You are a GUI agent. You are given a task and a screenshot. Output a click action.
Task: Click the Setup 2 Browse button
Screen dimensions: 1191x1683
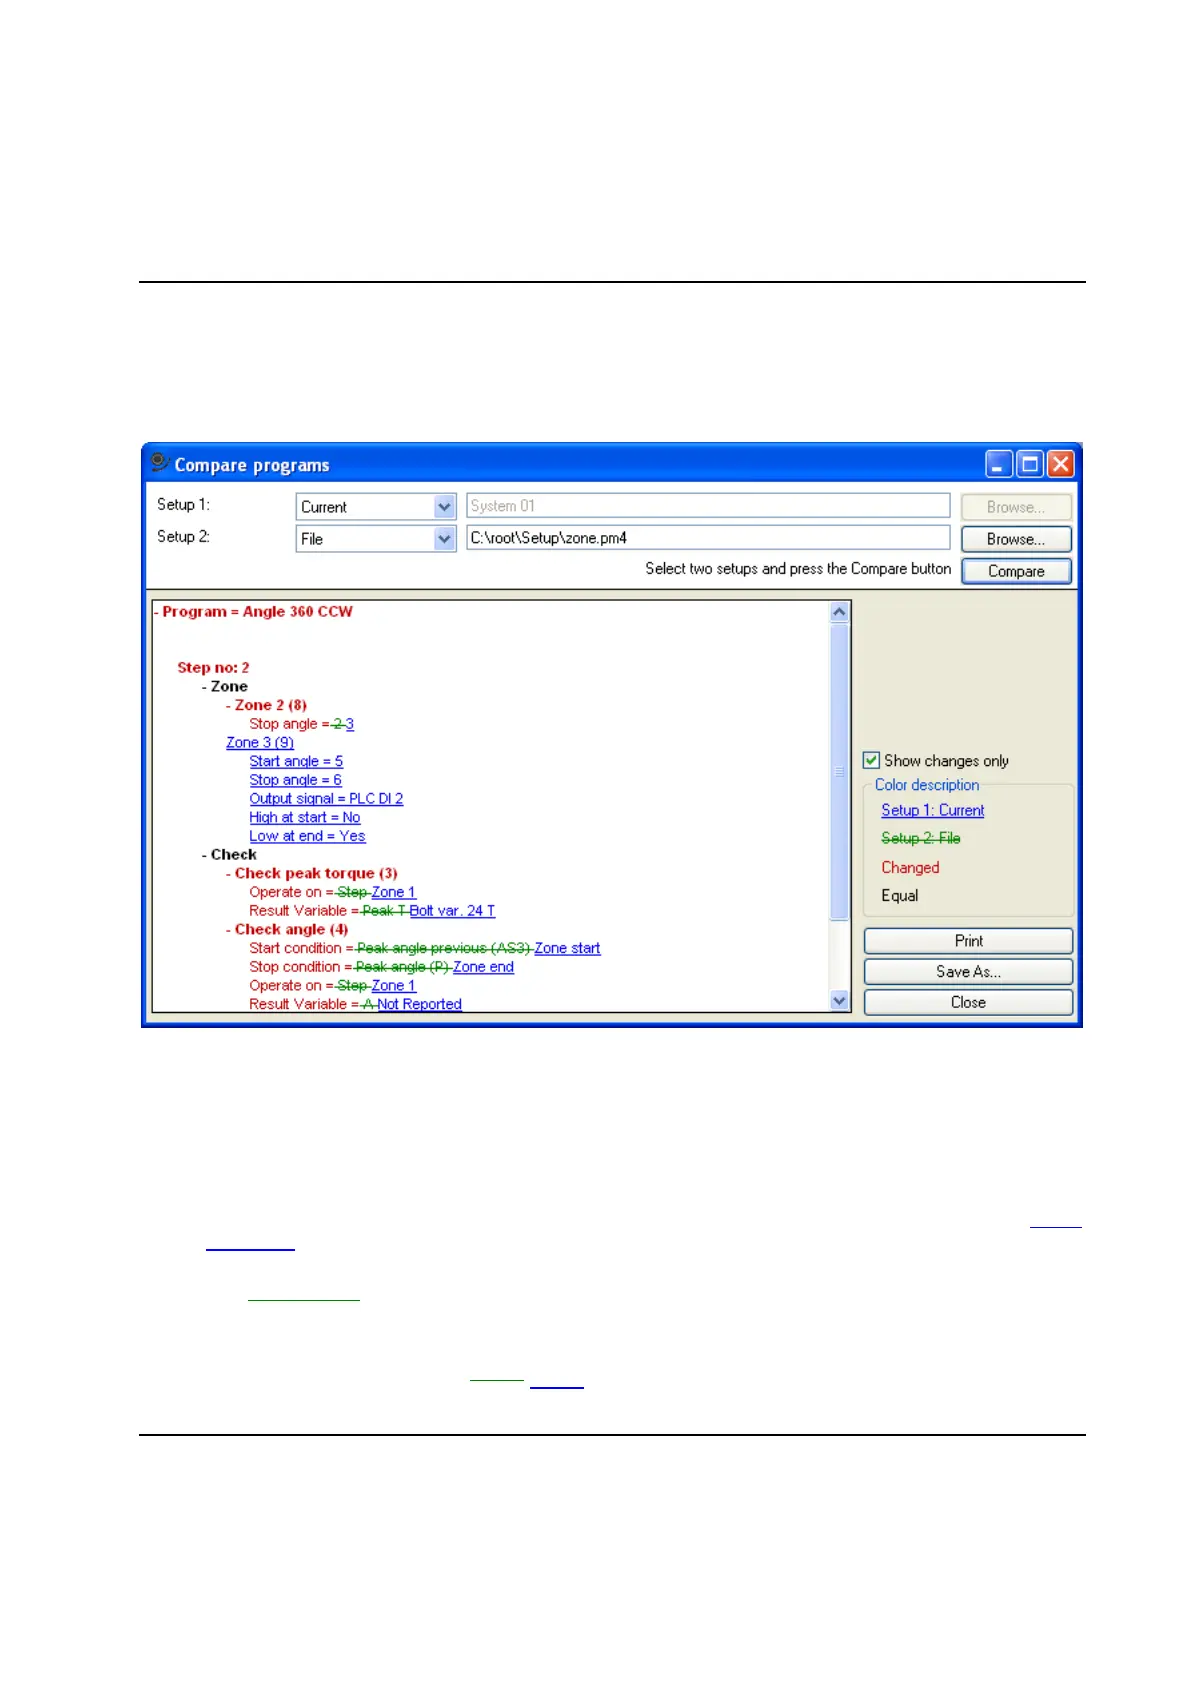click(x=1016, y=539)
